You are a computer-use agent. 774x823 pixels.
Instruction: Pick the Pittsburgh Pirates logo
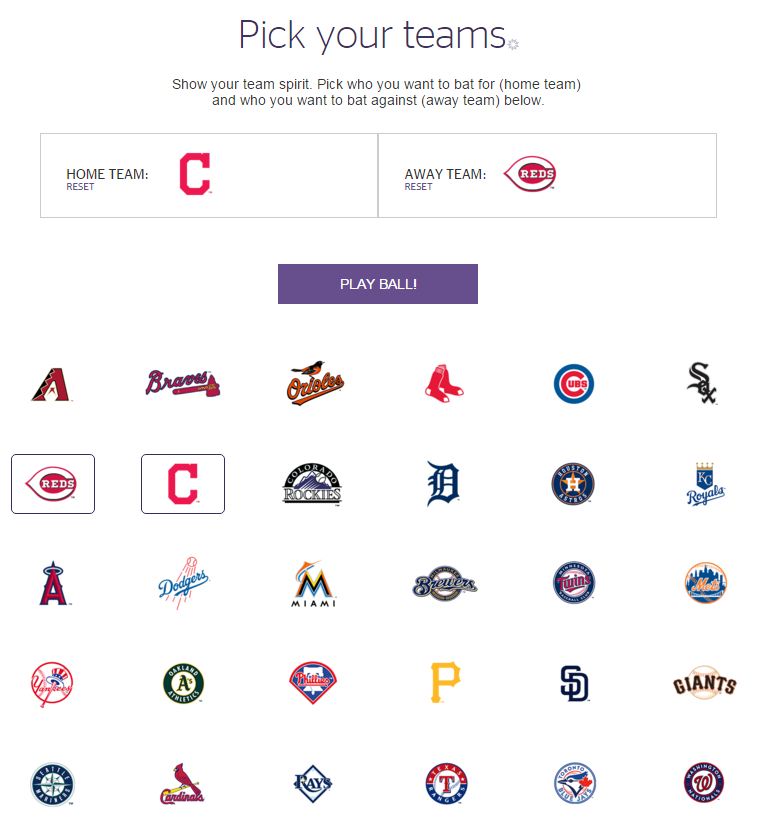tap(444, 683)
